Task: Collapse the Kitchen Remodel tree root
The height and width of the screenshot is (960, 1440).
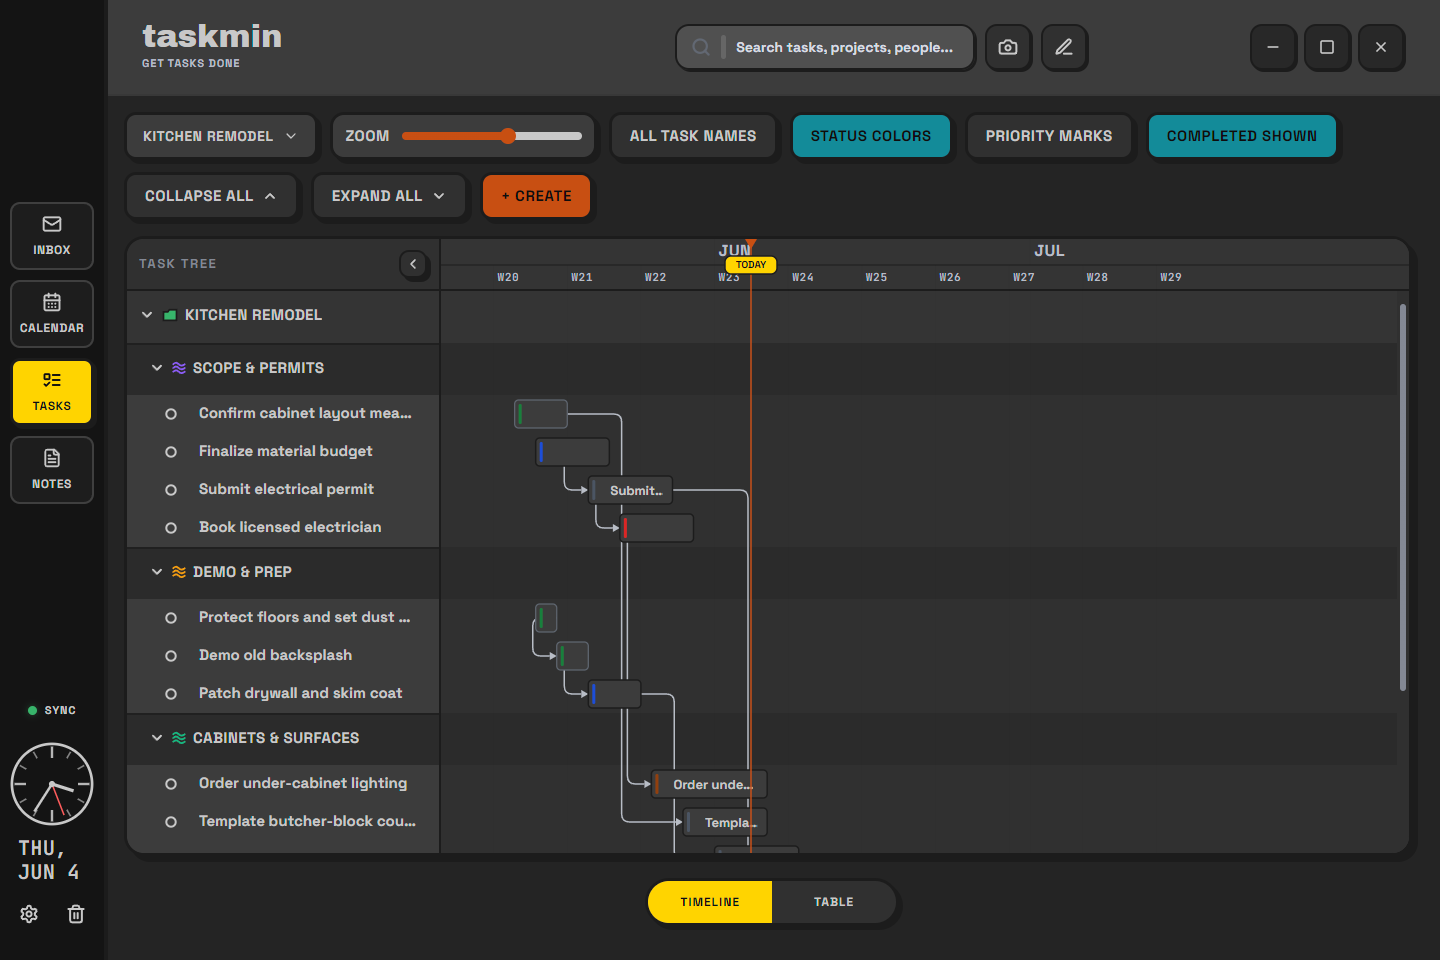Action: (x=147, y=315)
